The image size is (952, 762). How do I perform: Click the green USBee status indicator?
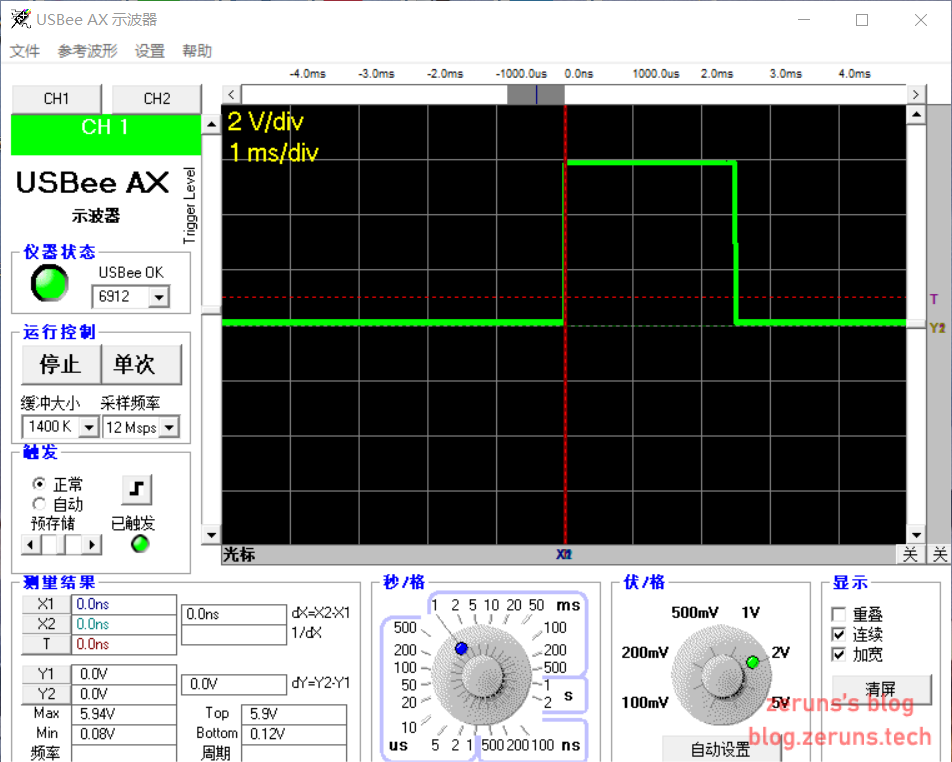coord(49,283)
